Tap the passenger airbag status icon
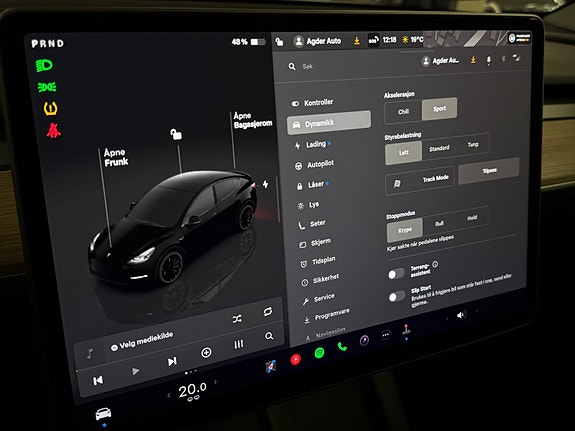 point(519,38)
